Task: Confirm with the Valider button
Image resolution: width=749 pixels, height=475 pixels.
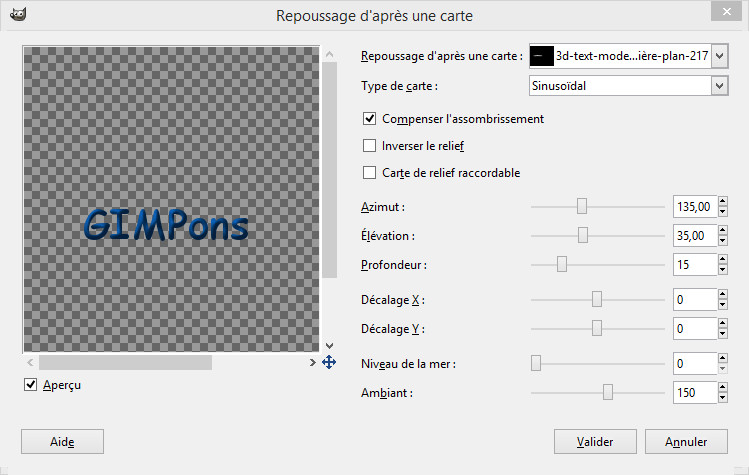Action: coord(595,442)
